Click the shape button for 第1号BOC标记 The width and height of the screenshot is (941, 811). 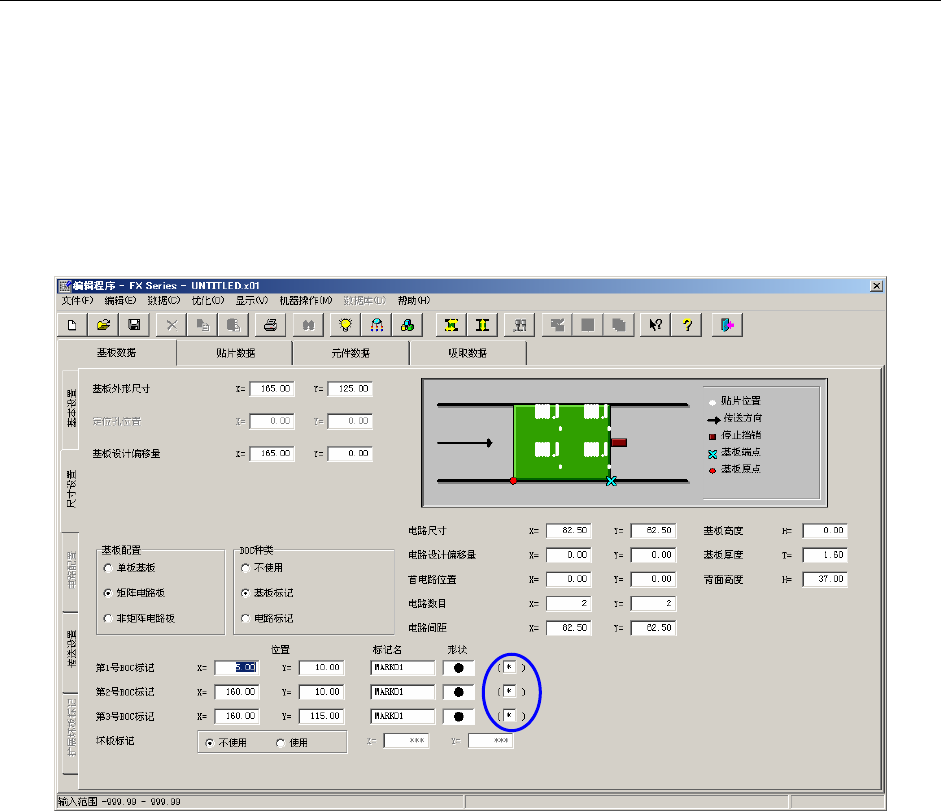(x=459, y=668)
